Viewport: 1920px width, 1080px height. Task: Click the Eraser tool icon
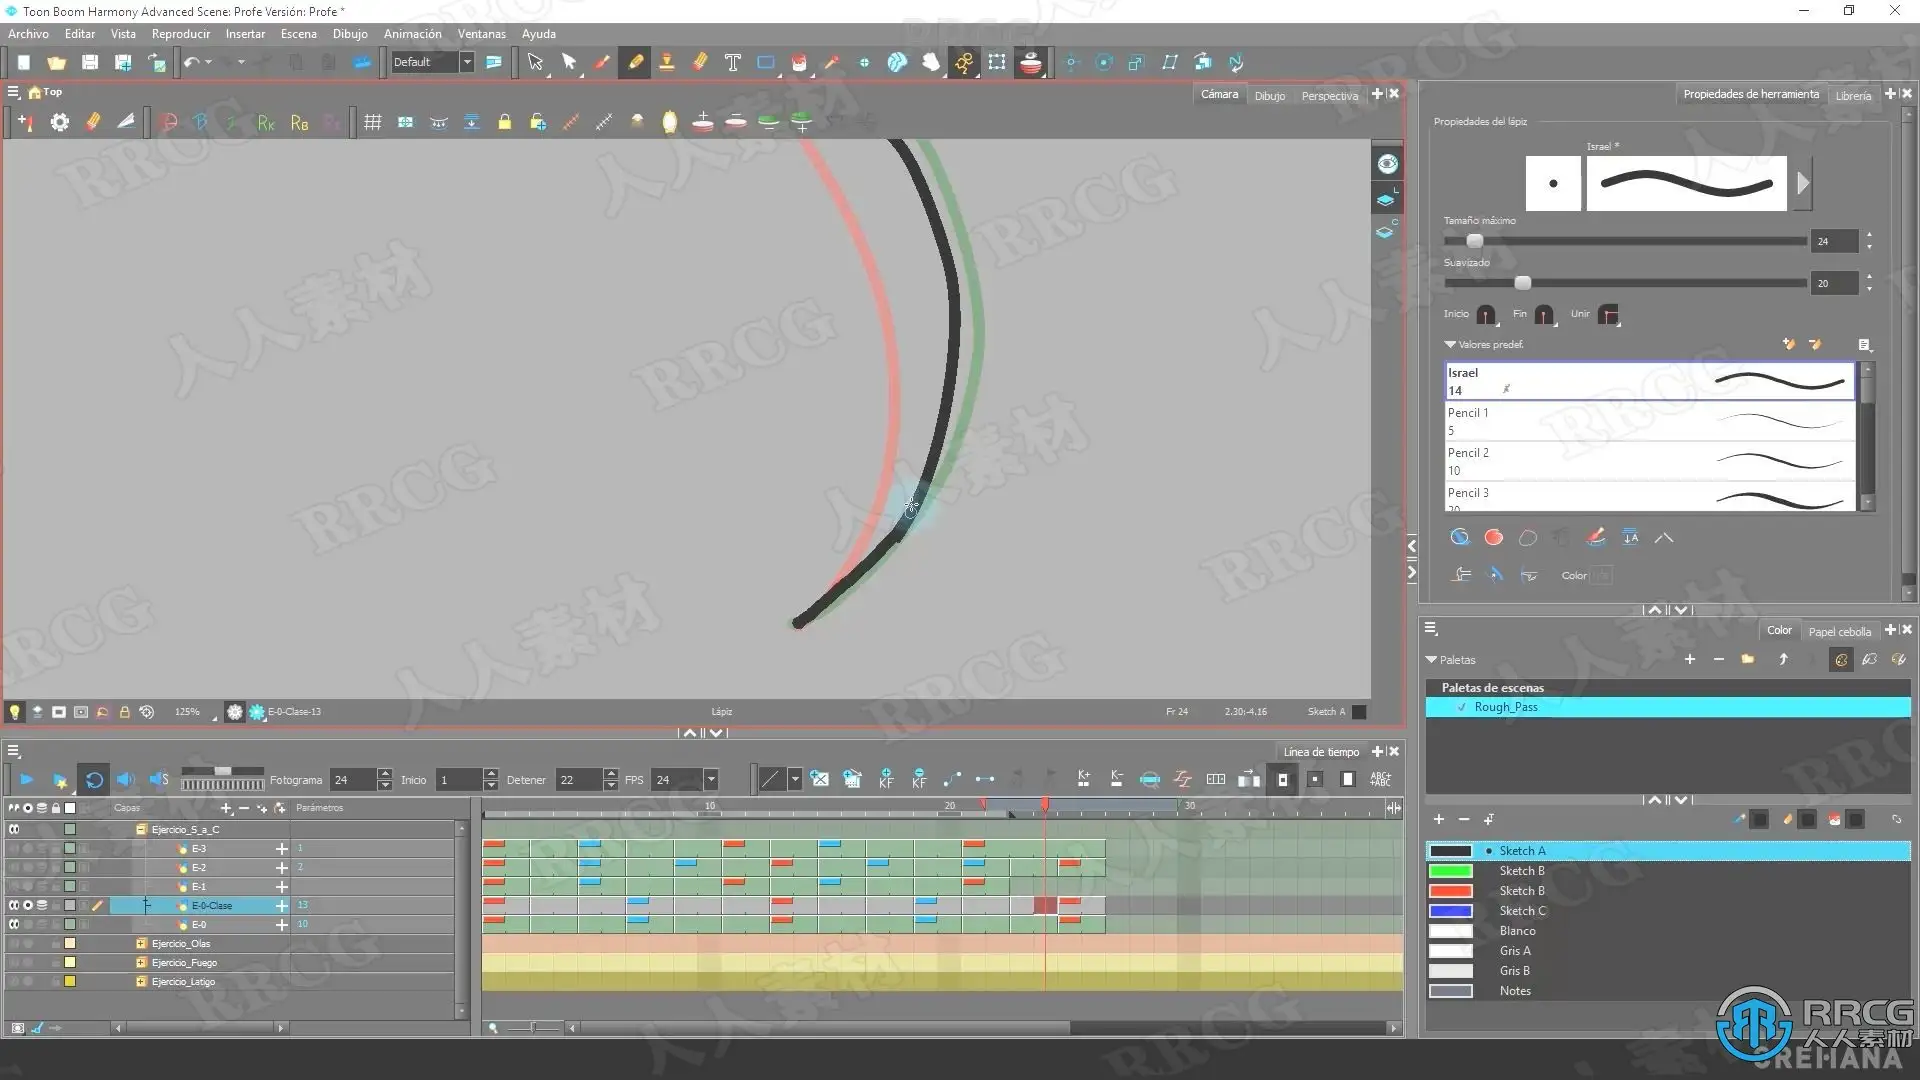tap(700, 62)
